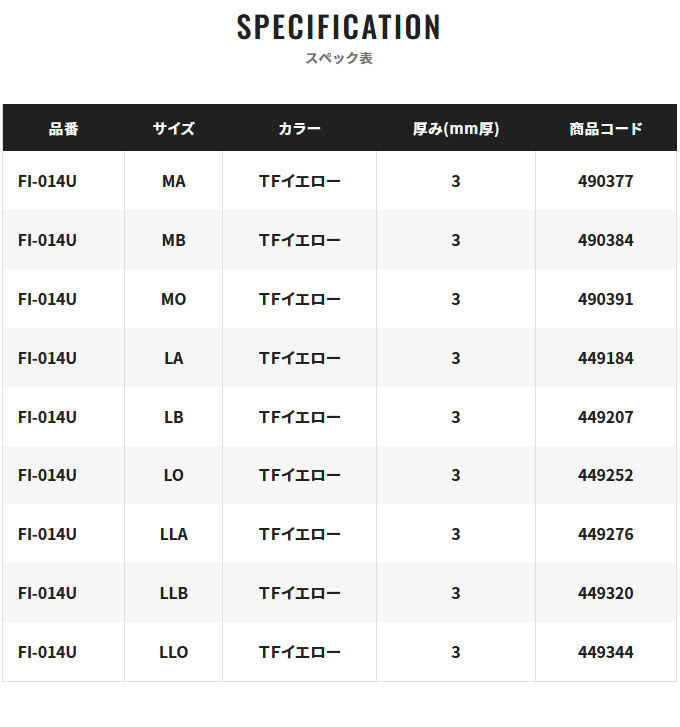
Task: Select product code 449184
Action: click(x=605, y=357)
